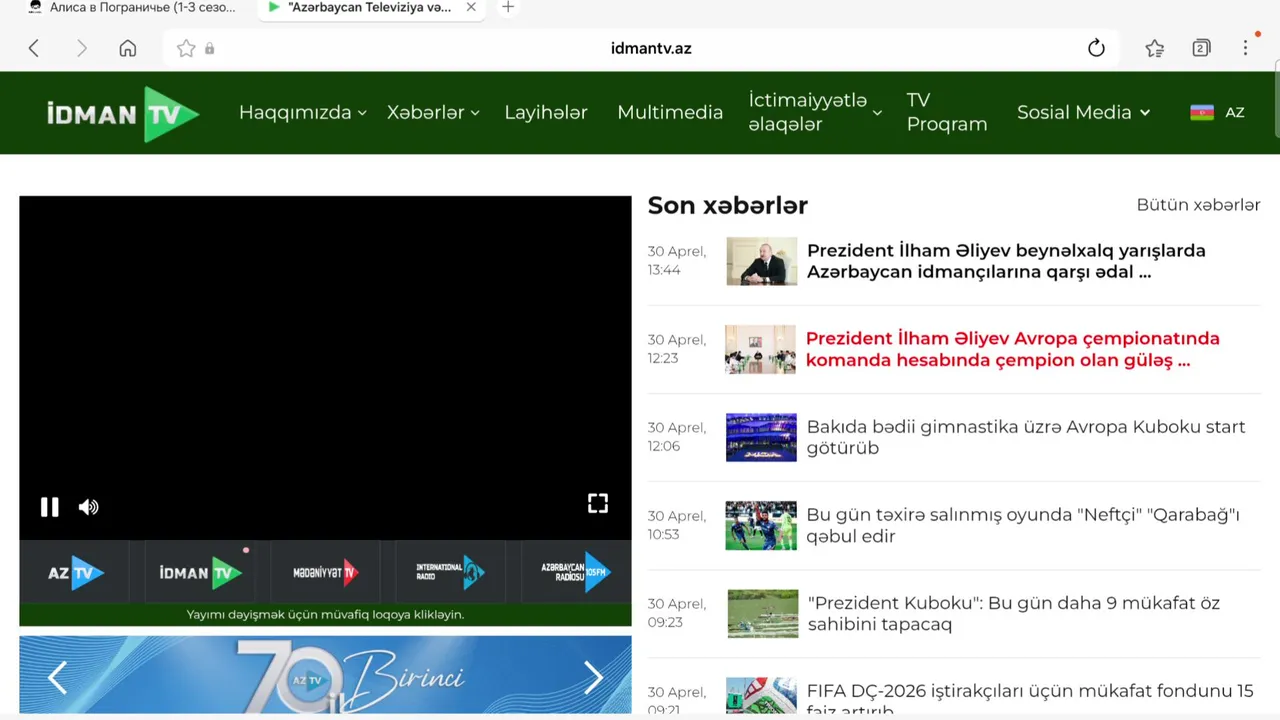Switch stream to İdman TV channel
Viewport: 1280px width, 720px height.
click(201, 573)
